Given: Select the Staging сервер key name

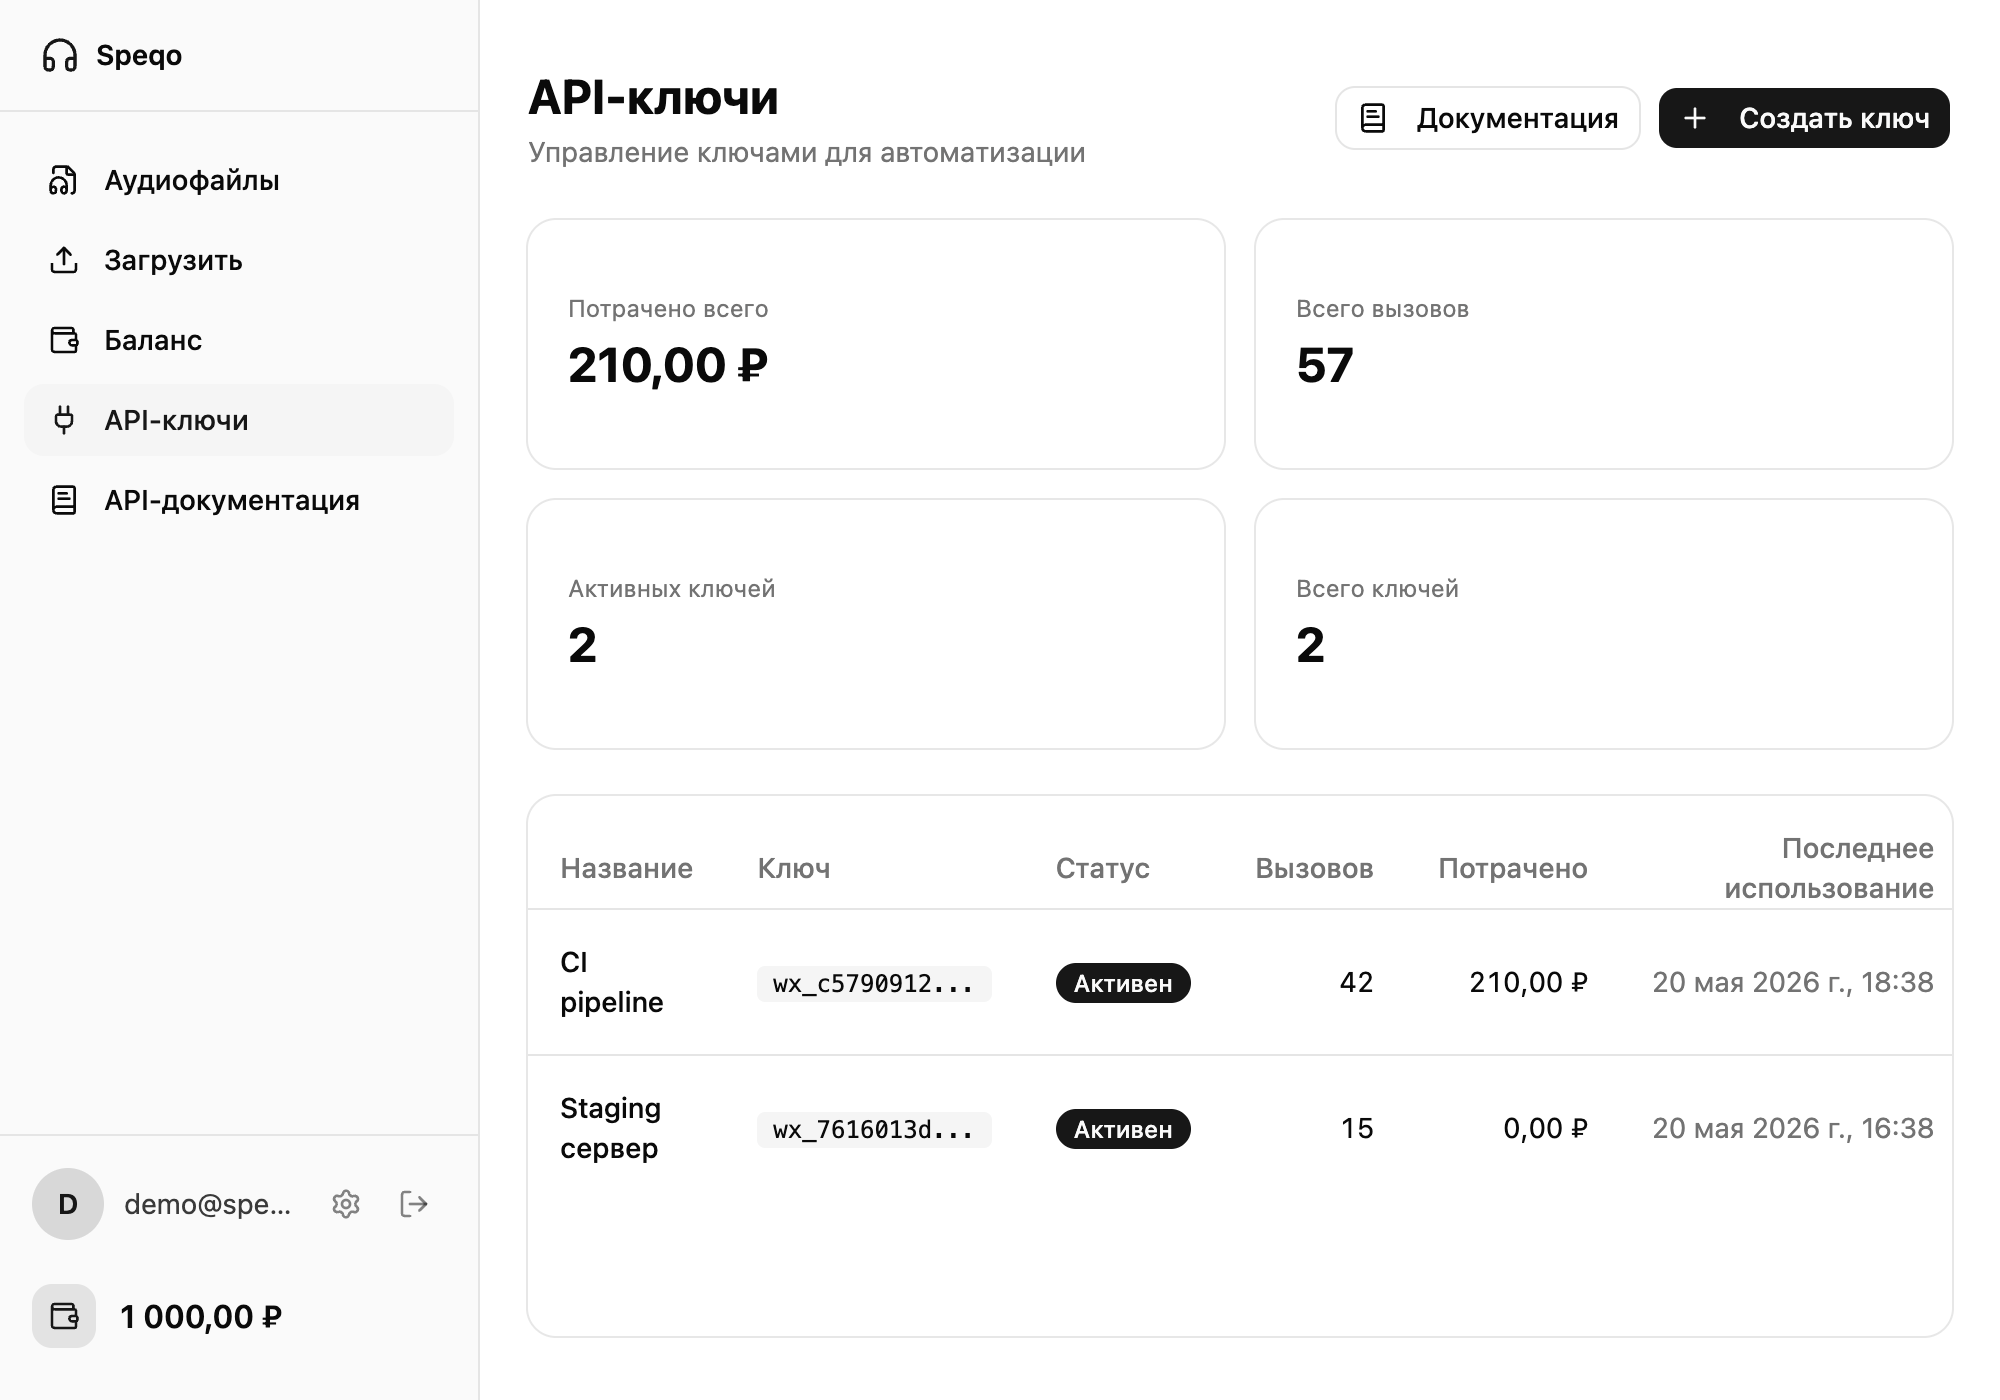Looking at the screenshot, I should (610, 1128).
